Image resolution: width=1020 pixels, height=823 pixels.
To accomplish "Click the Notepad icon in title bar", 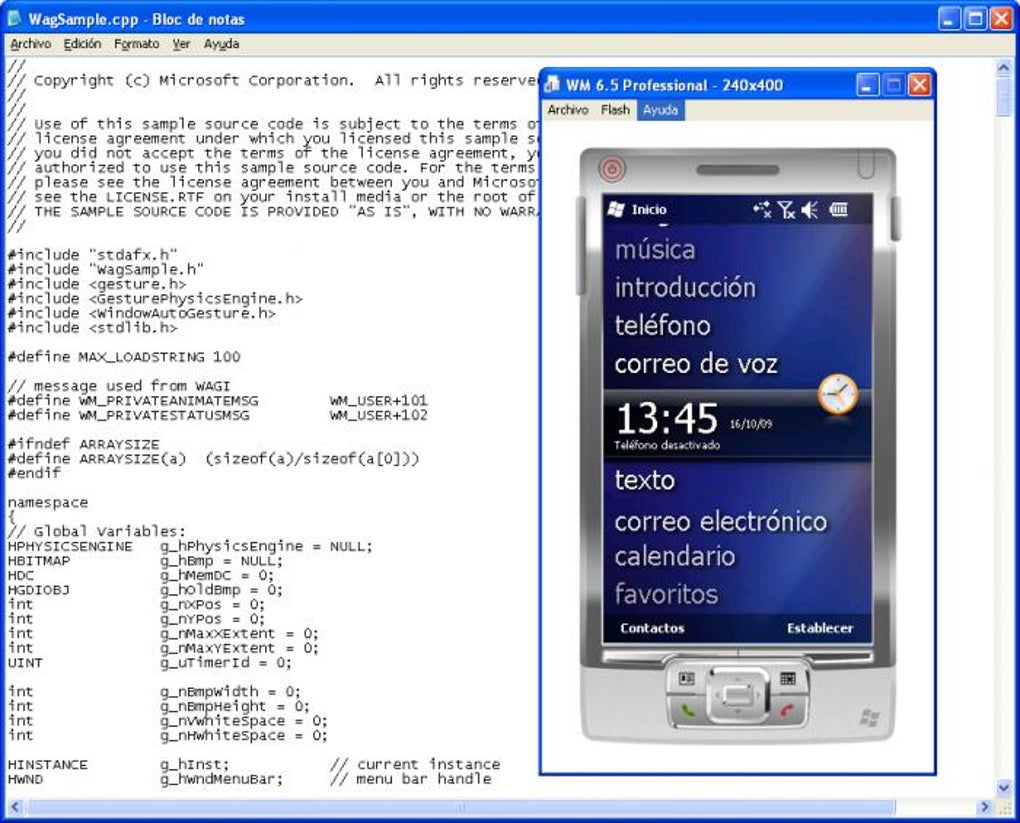I will pyautogui.click(x=14, y=19).
